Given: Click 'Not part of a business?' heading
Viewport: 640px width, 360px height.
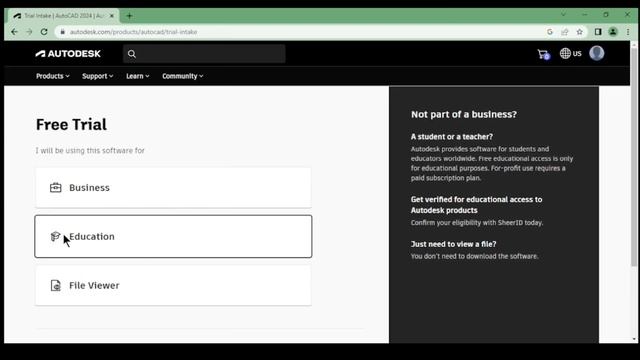Looking at the screenshot, I should (x=464, y=114).
